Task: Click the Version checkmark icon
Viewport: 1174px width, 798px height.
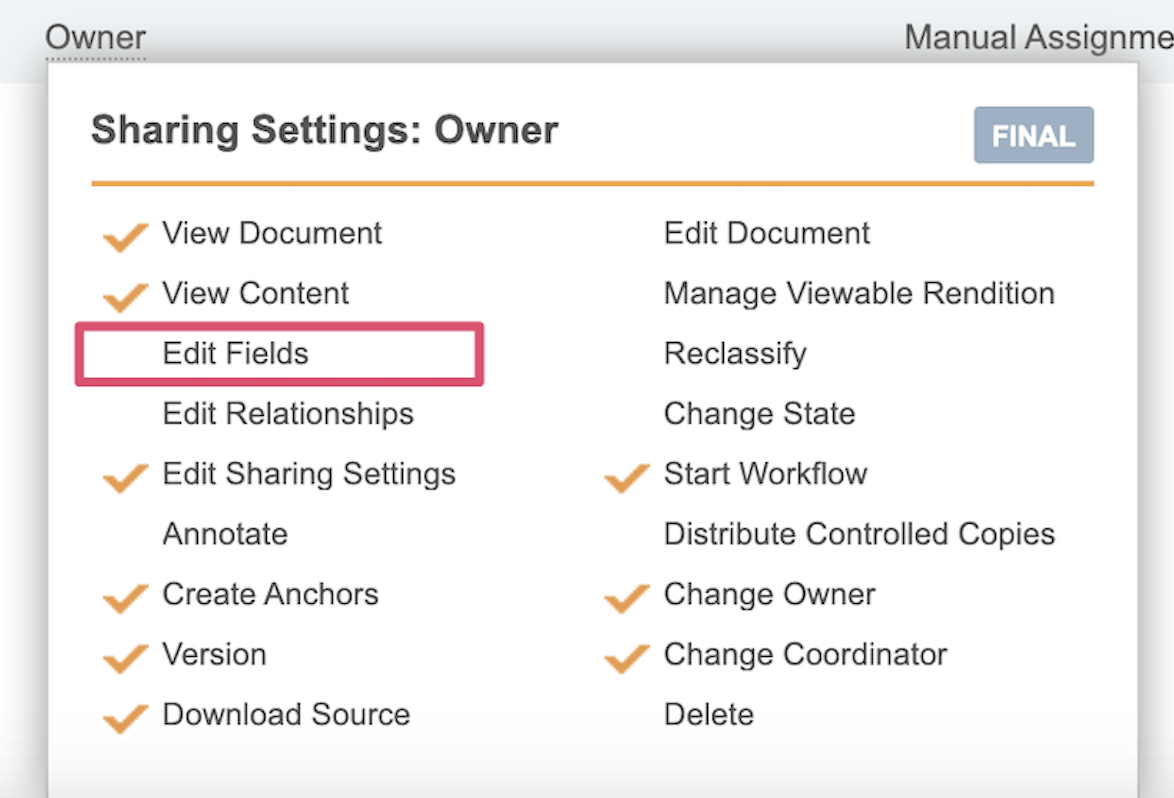Action: [x=125, y=657]
